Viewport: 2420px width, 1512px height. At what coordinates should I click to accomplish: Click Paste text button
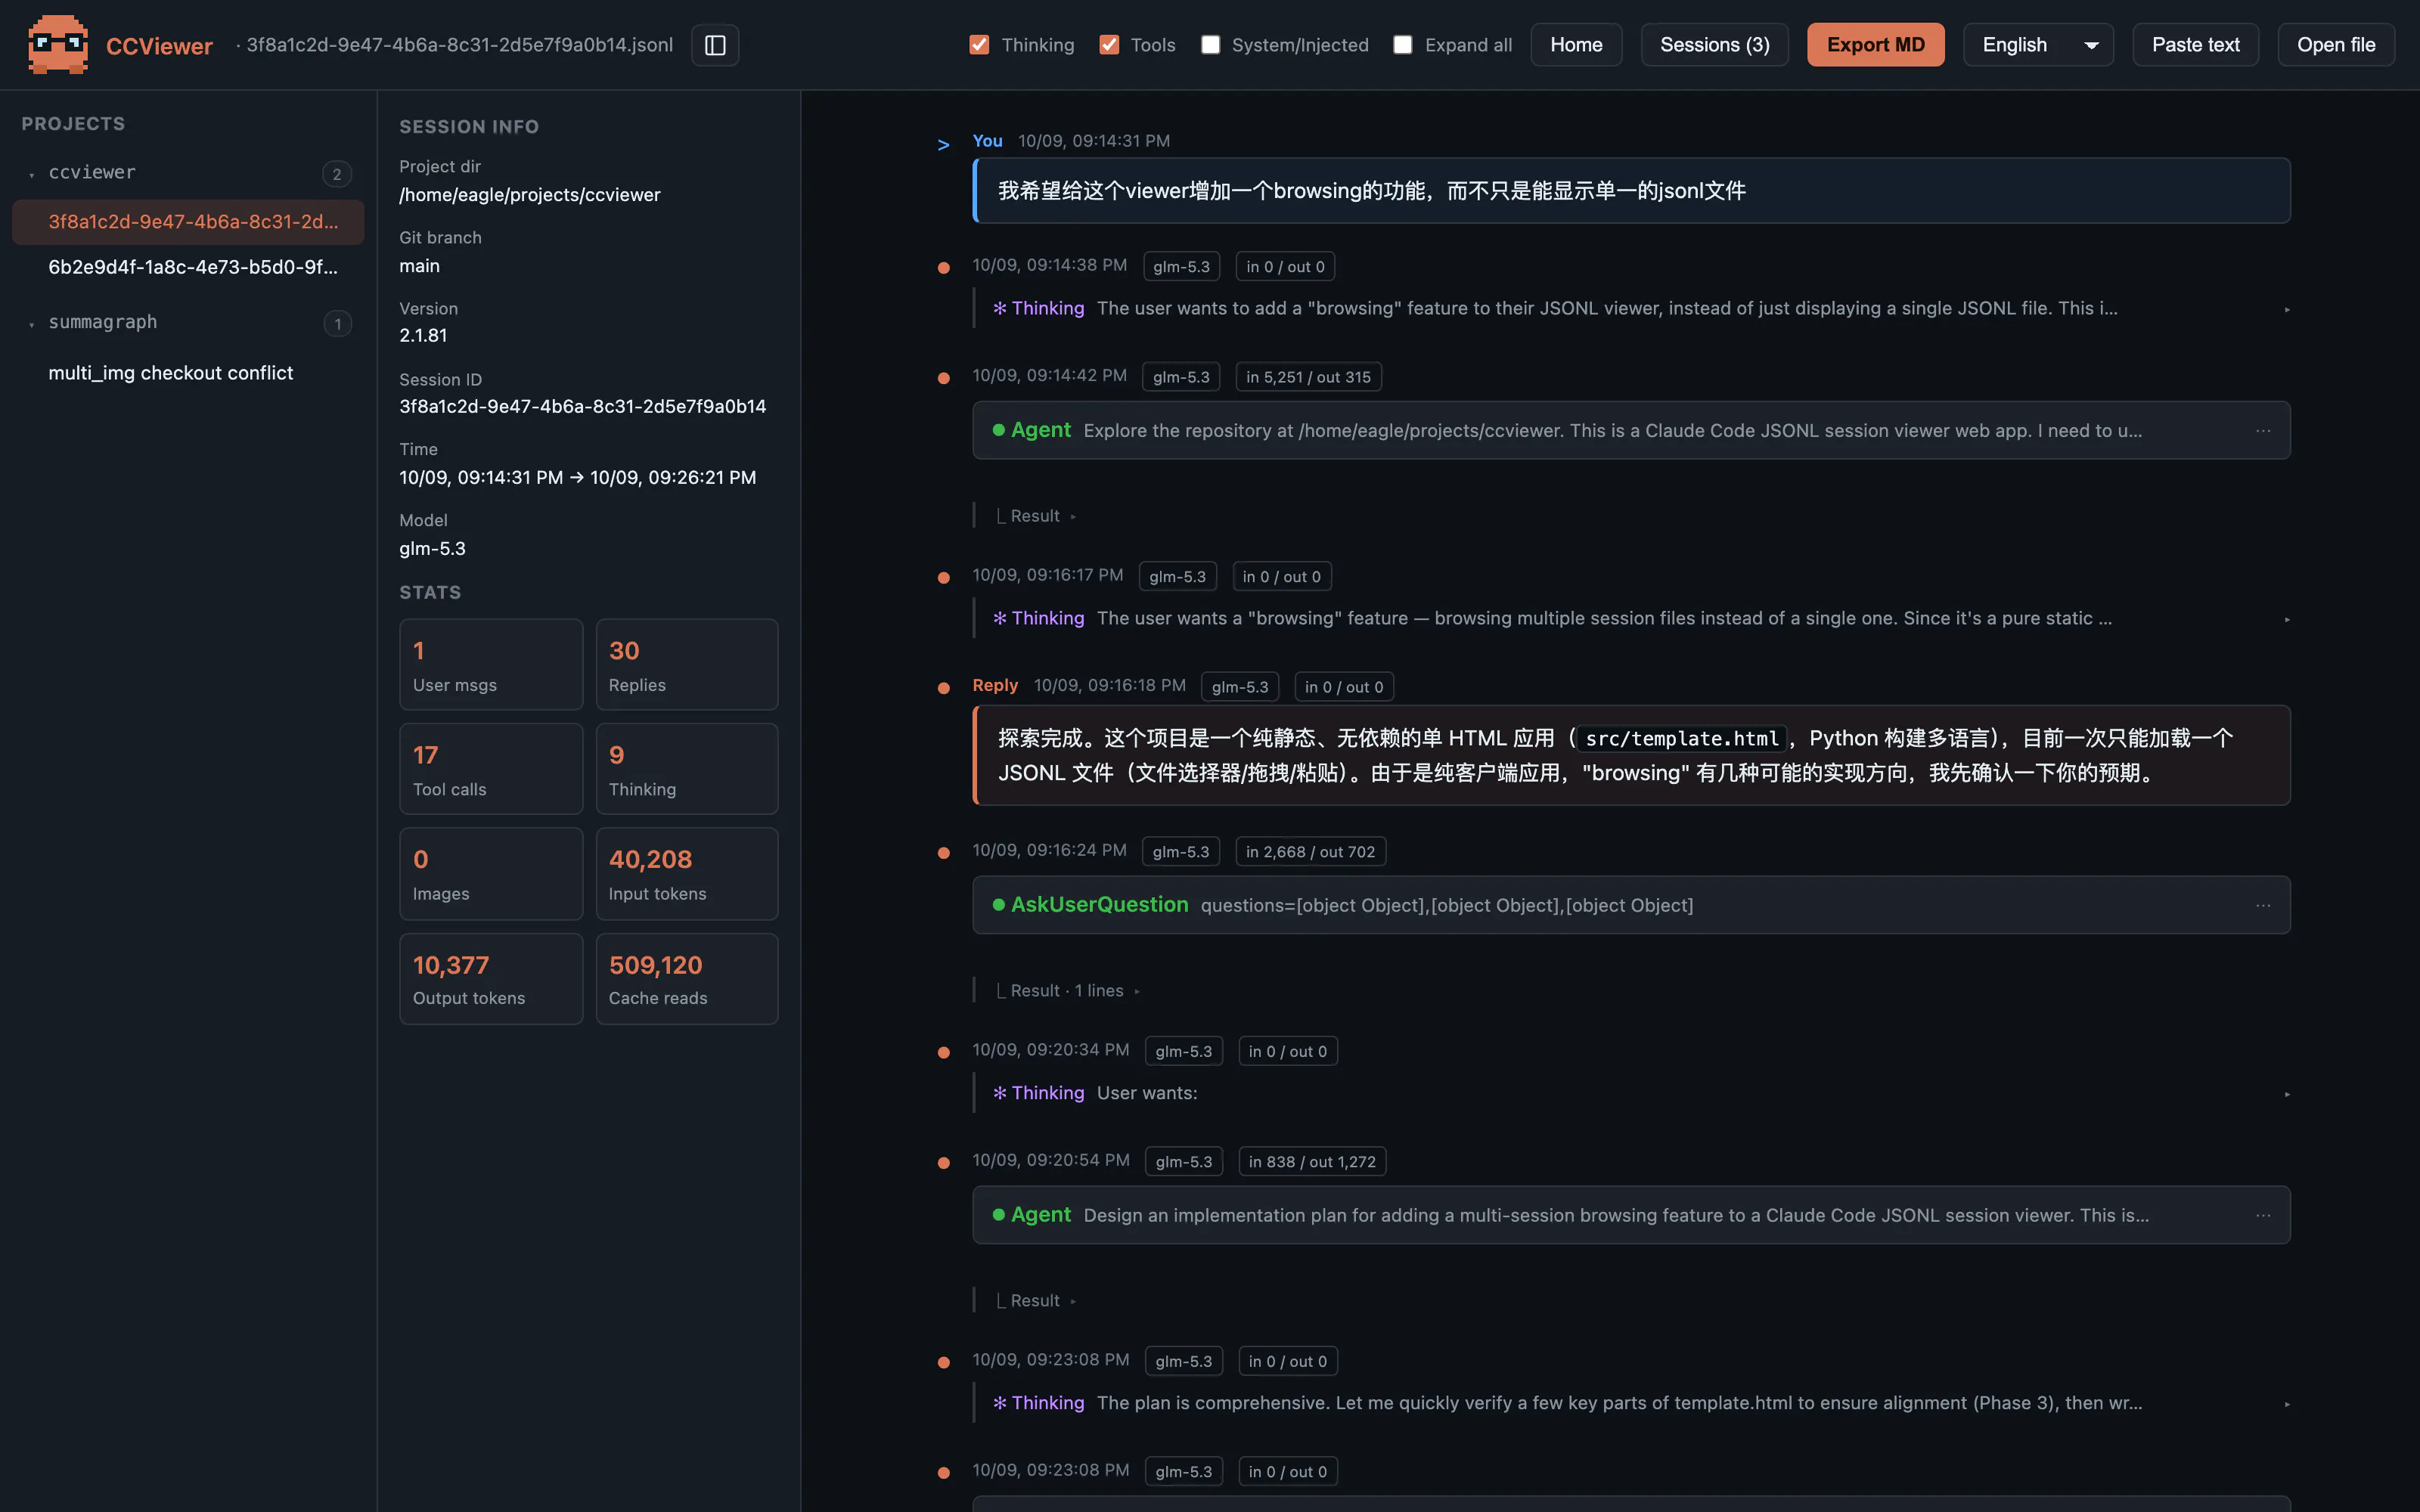click(x=2195, y=45)
